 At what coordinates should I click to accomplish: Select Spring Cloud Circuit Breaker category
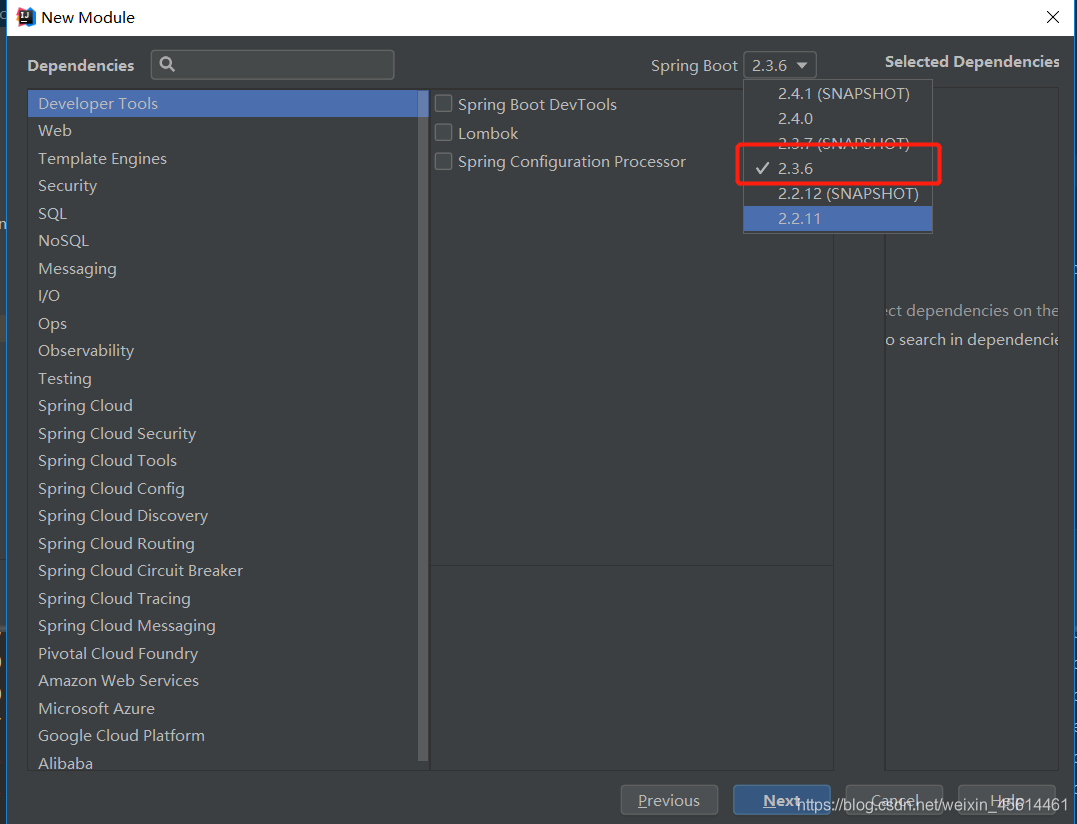[223, 571]
